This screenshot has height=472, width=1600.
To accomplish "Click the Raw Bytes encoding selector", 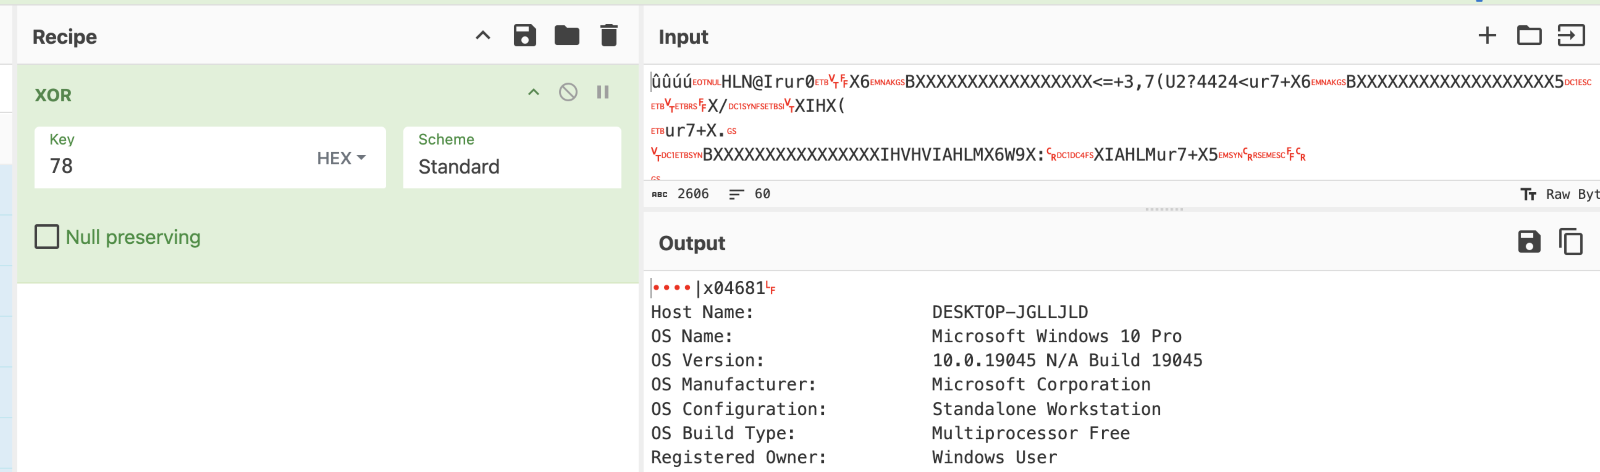I will point(1562,194).
